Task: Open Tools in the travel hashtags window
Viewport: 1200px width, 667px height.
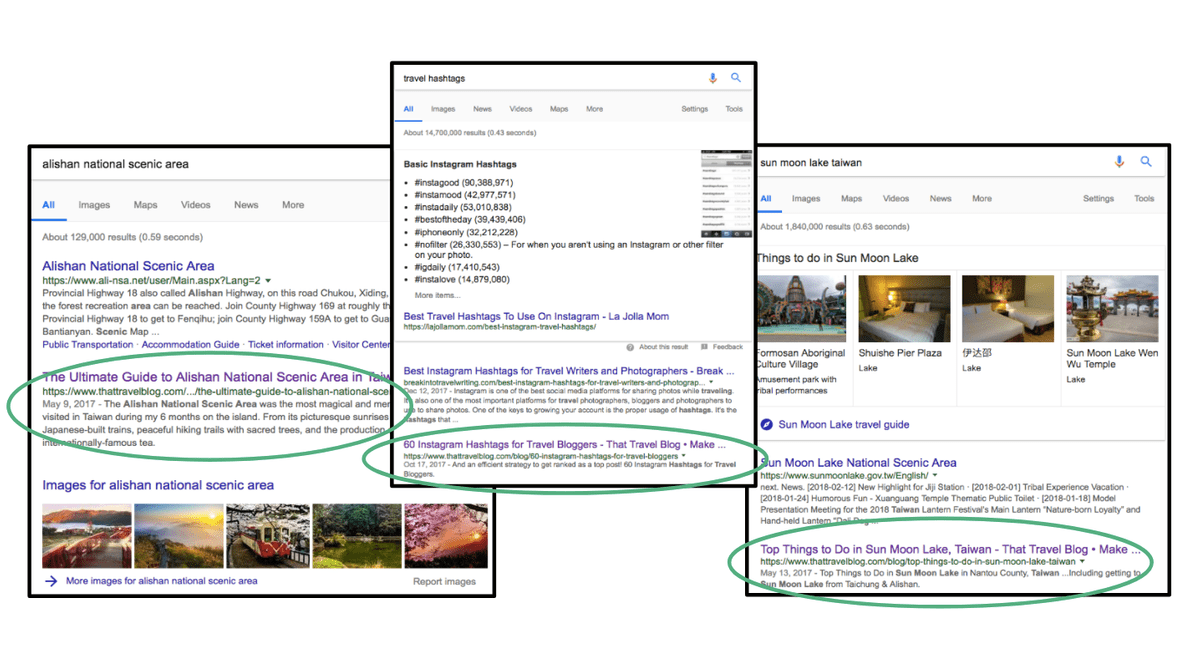Action: (734, 109)
